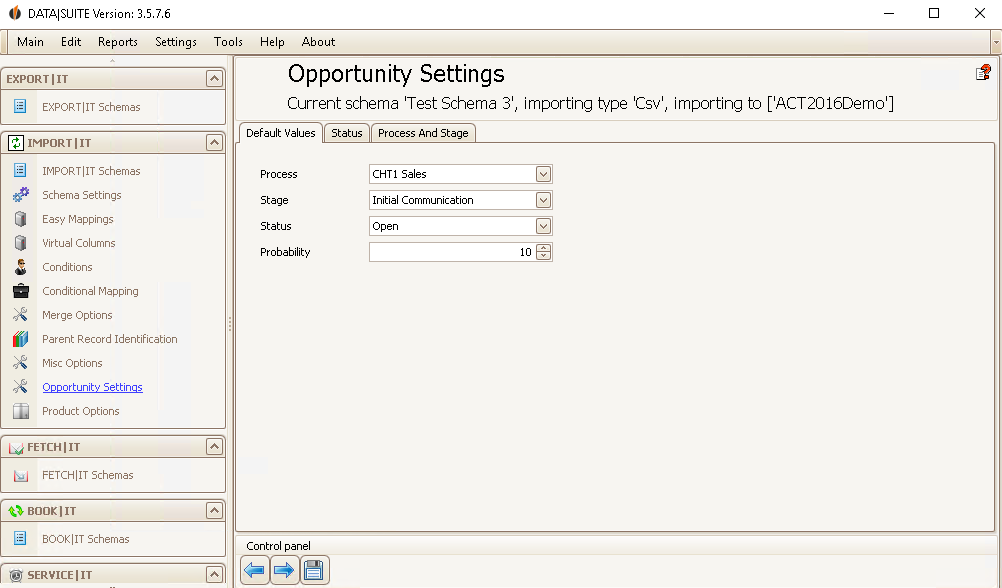The width and height of the screenshot is (1002, 588).
Task: Go to Virtual Columns
Action: click(x=79, y=243)
